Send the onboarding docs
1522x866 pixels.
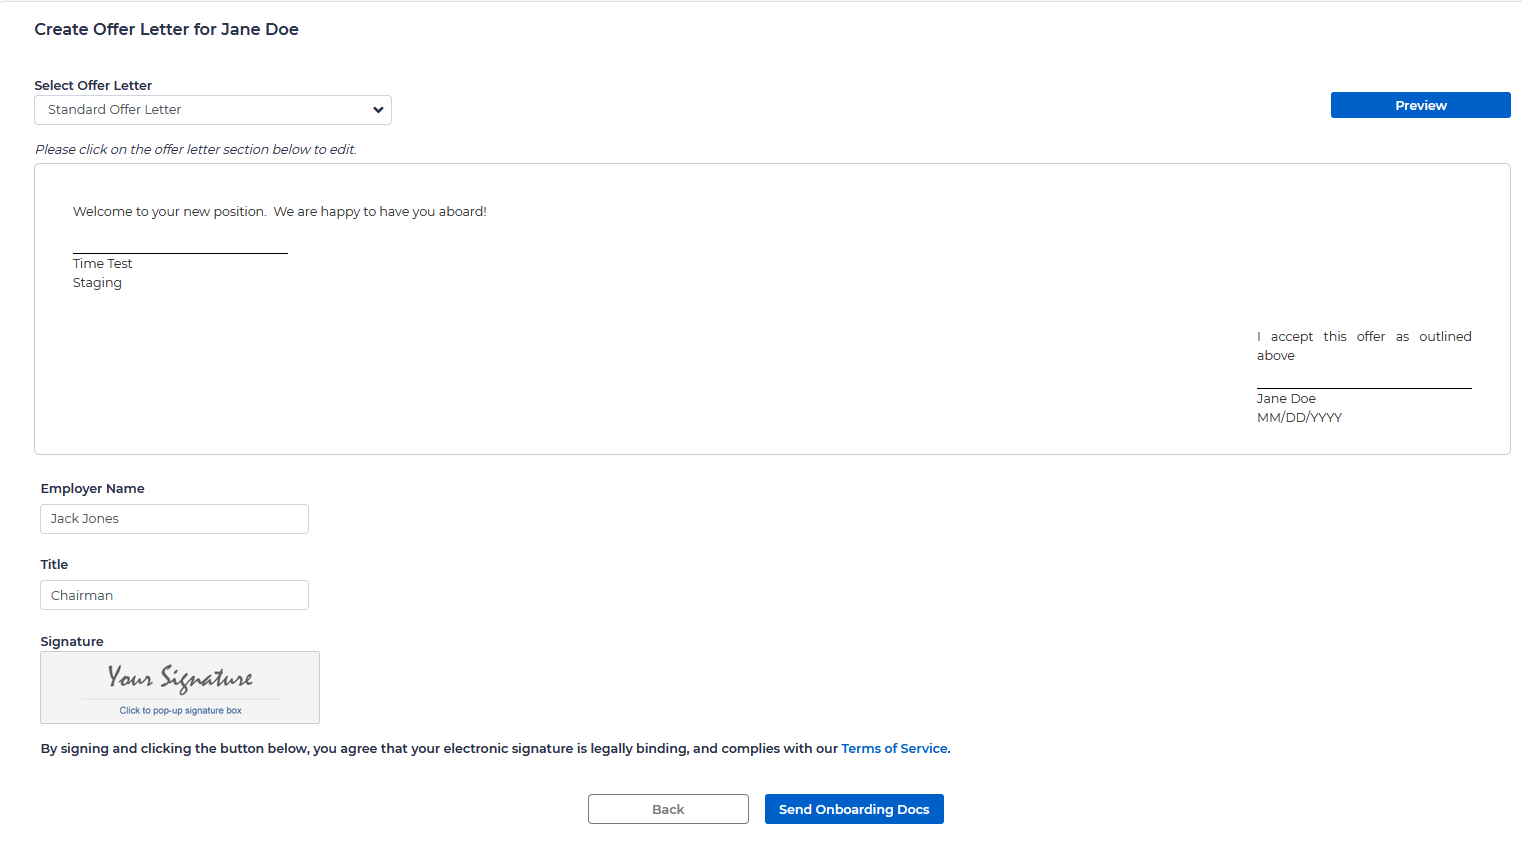(x=854, y=809)
